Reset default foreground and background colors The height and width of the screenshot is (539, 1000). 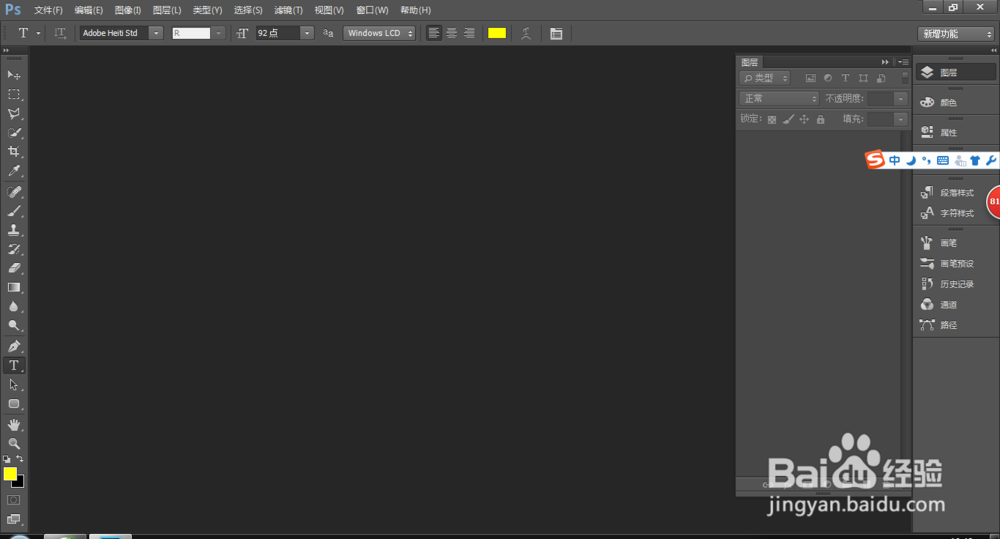6,459
